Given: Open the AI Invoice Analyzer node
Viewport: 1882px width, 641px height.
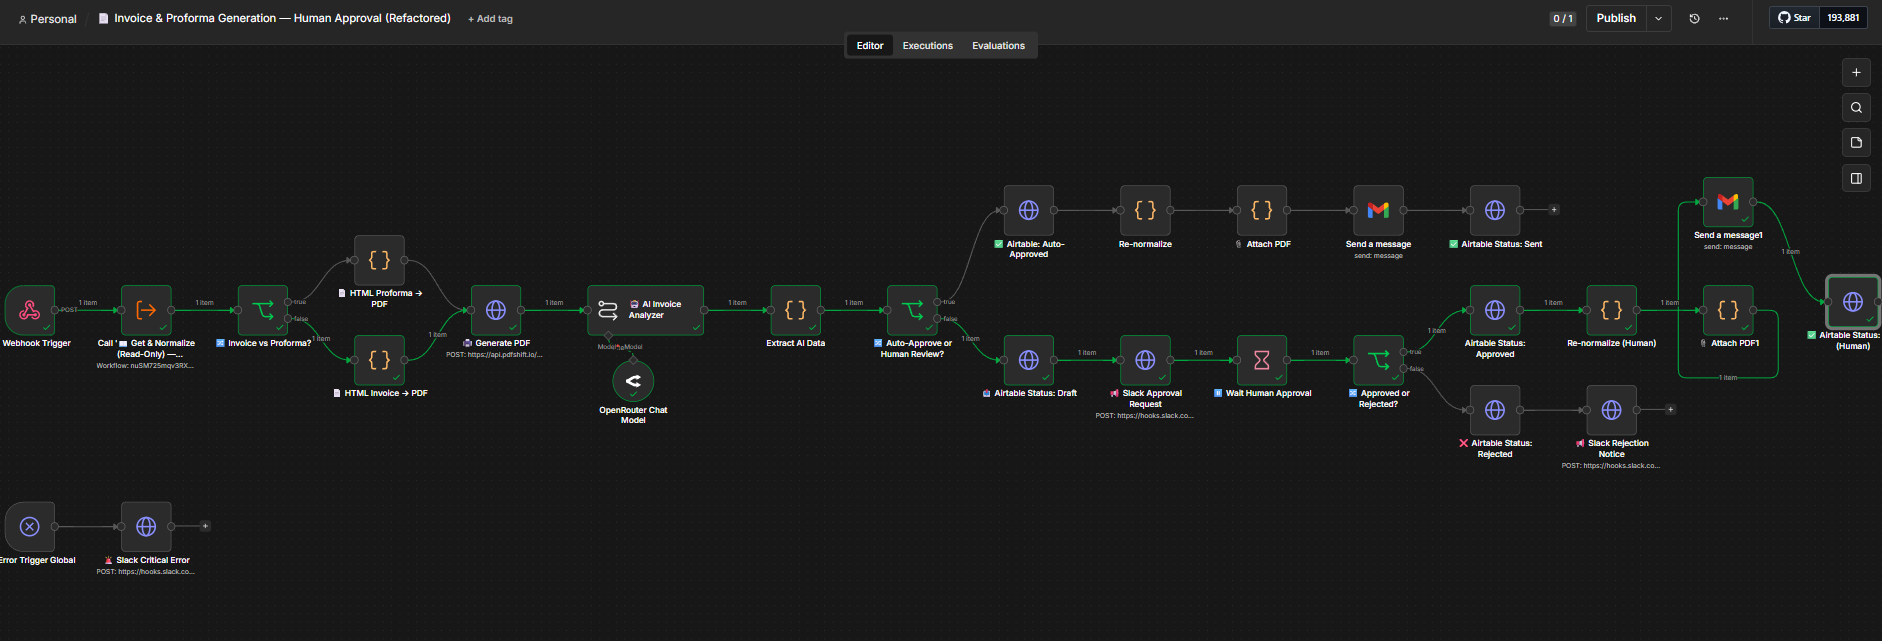Looking at the screenshot, I should click(x=645, y=310).
